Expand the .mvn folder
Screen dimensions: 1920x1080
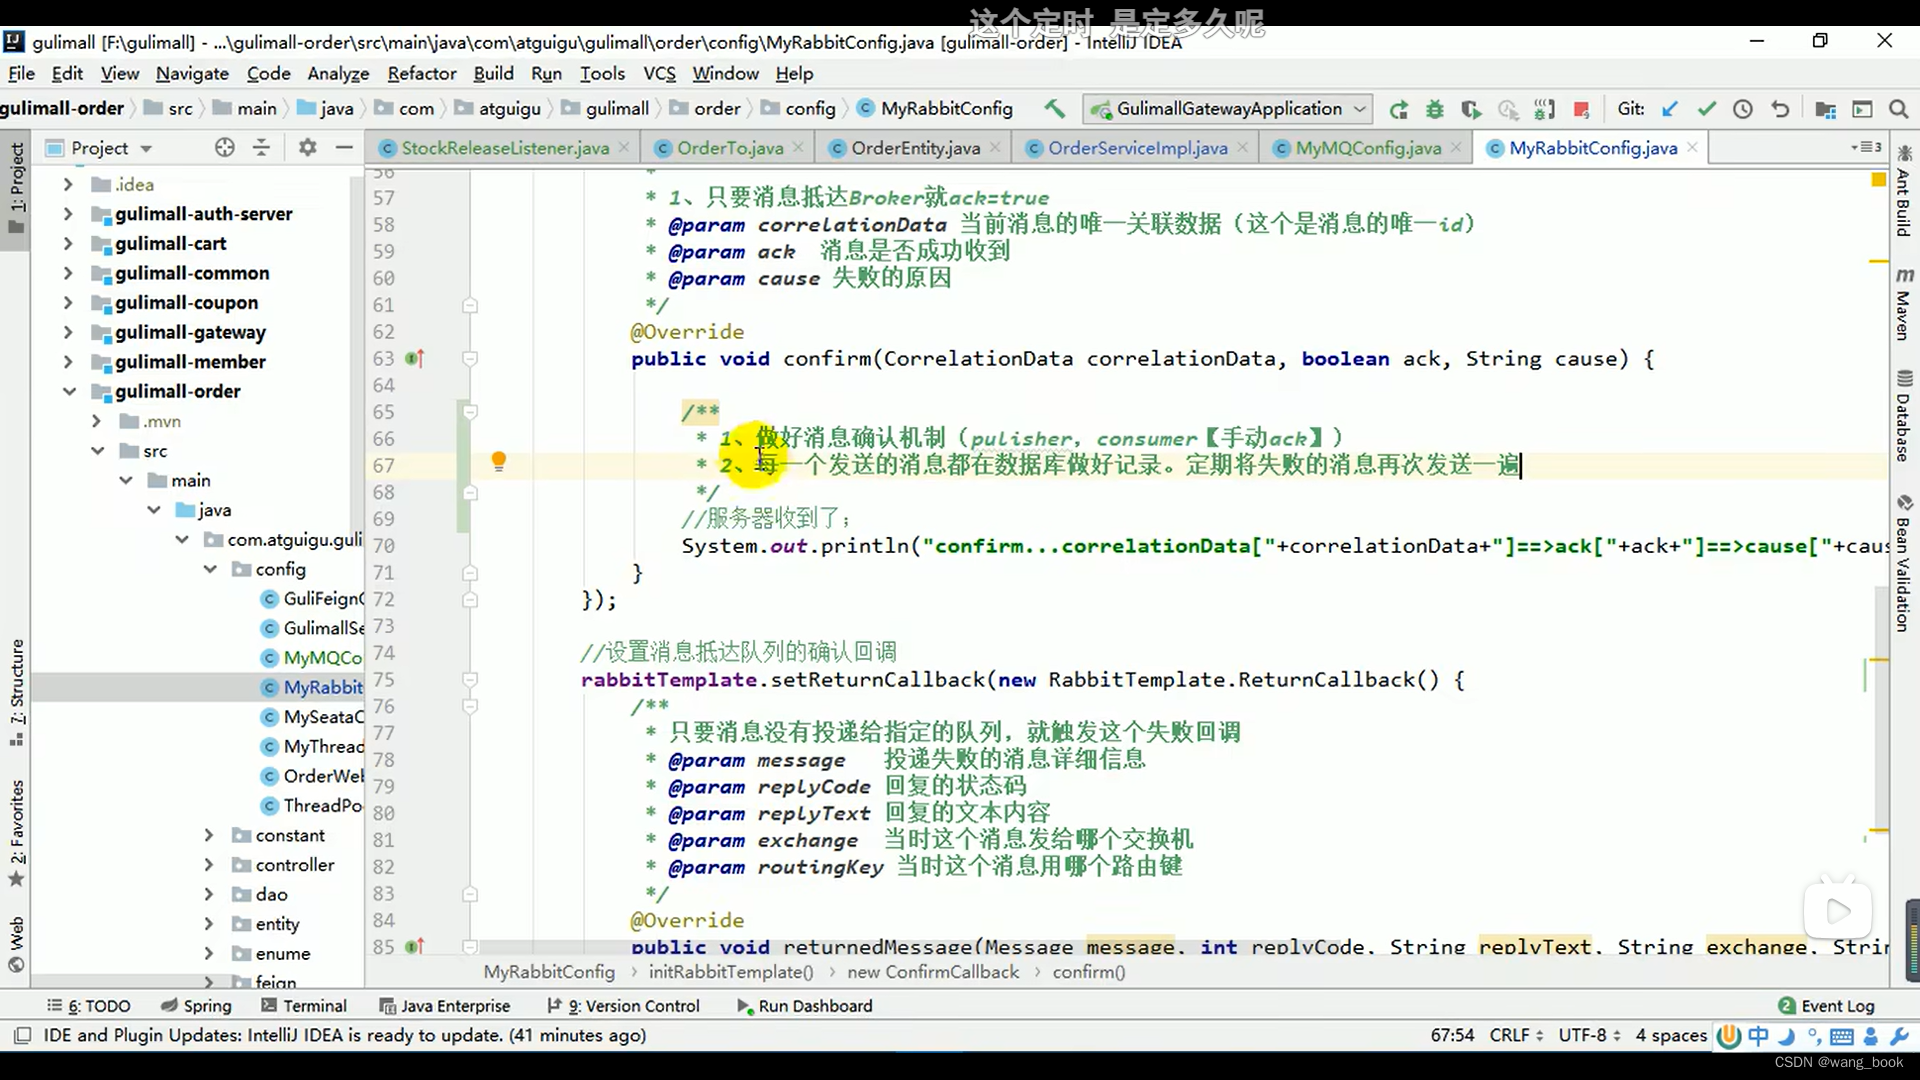96,421
